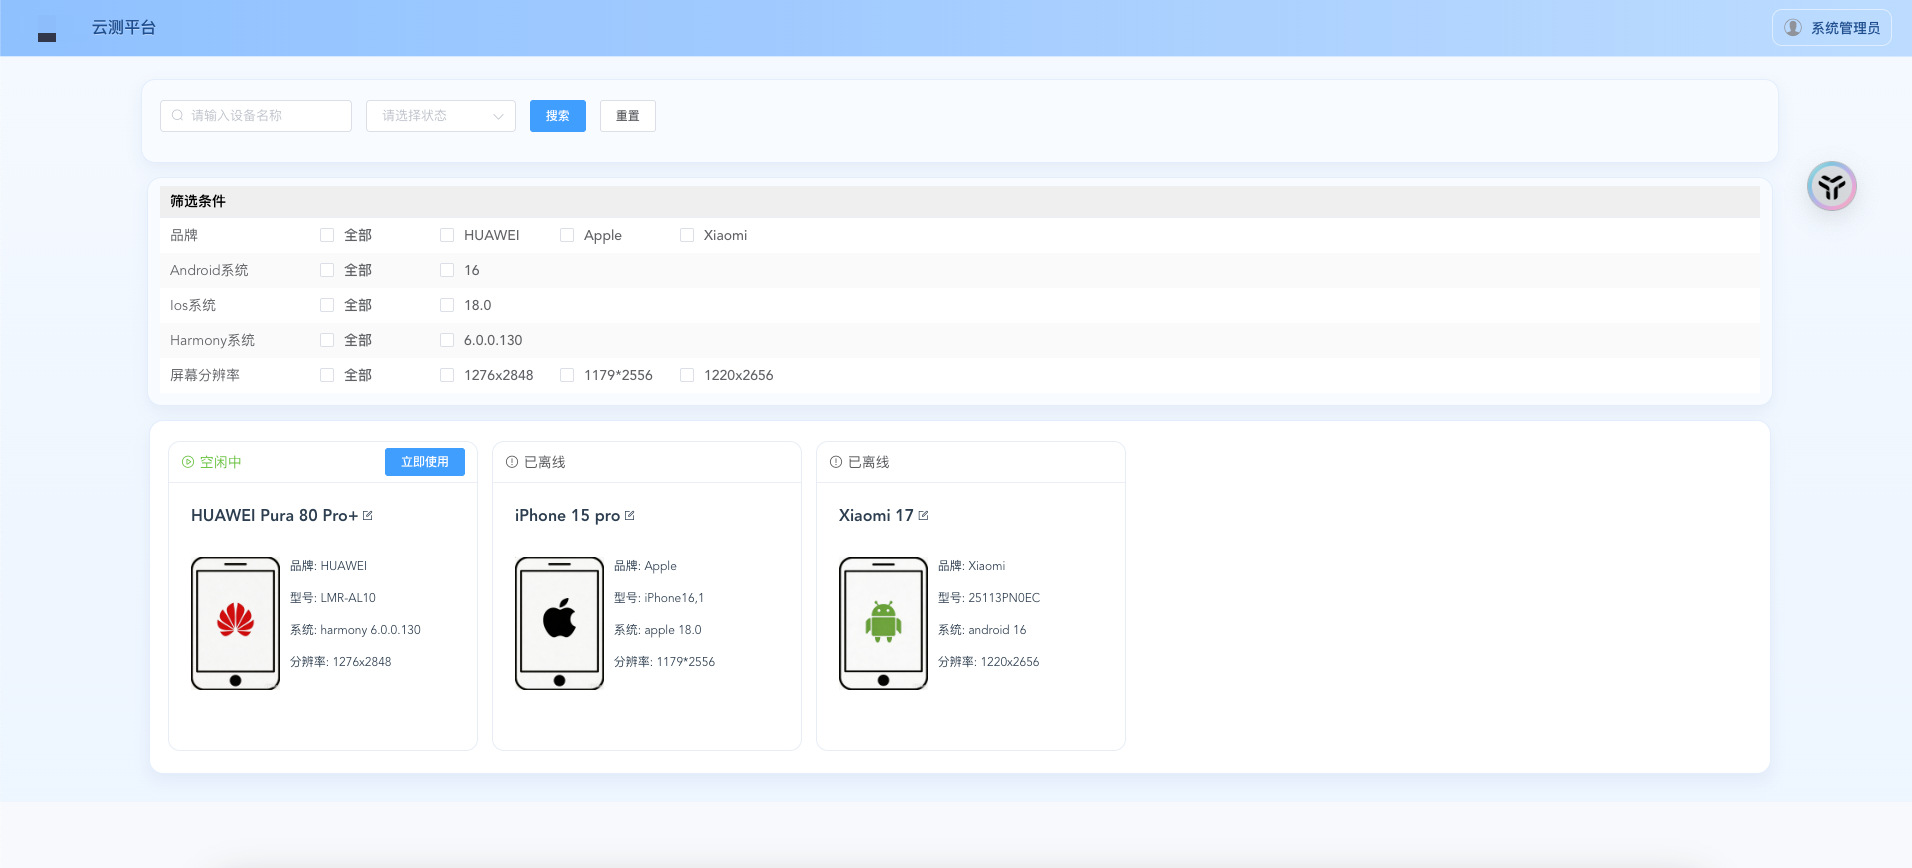Screen dimensions: 1912x868
Task: Check 全部 in the Harmony系统 row
Action: (x=327, y=340)
